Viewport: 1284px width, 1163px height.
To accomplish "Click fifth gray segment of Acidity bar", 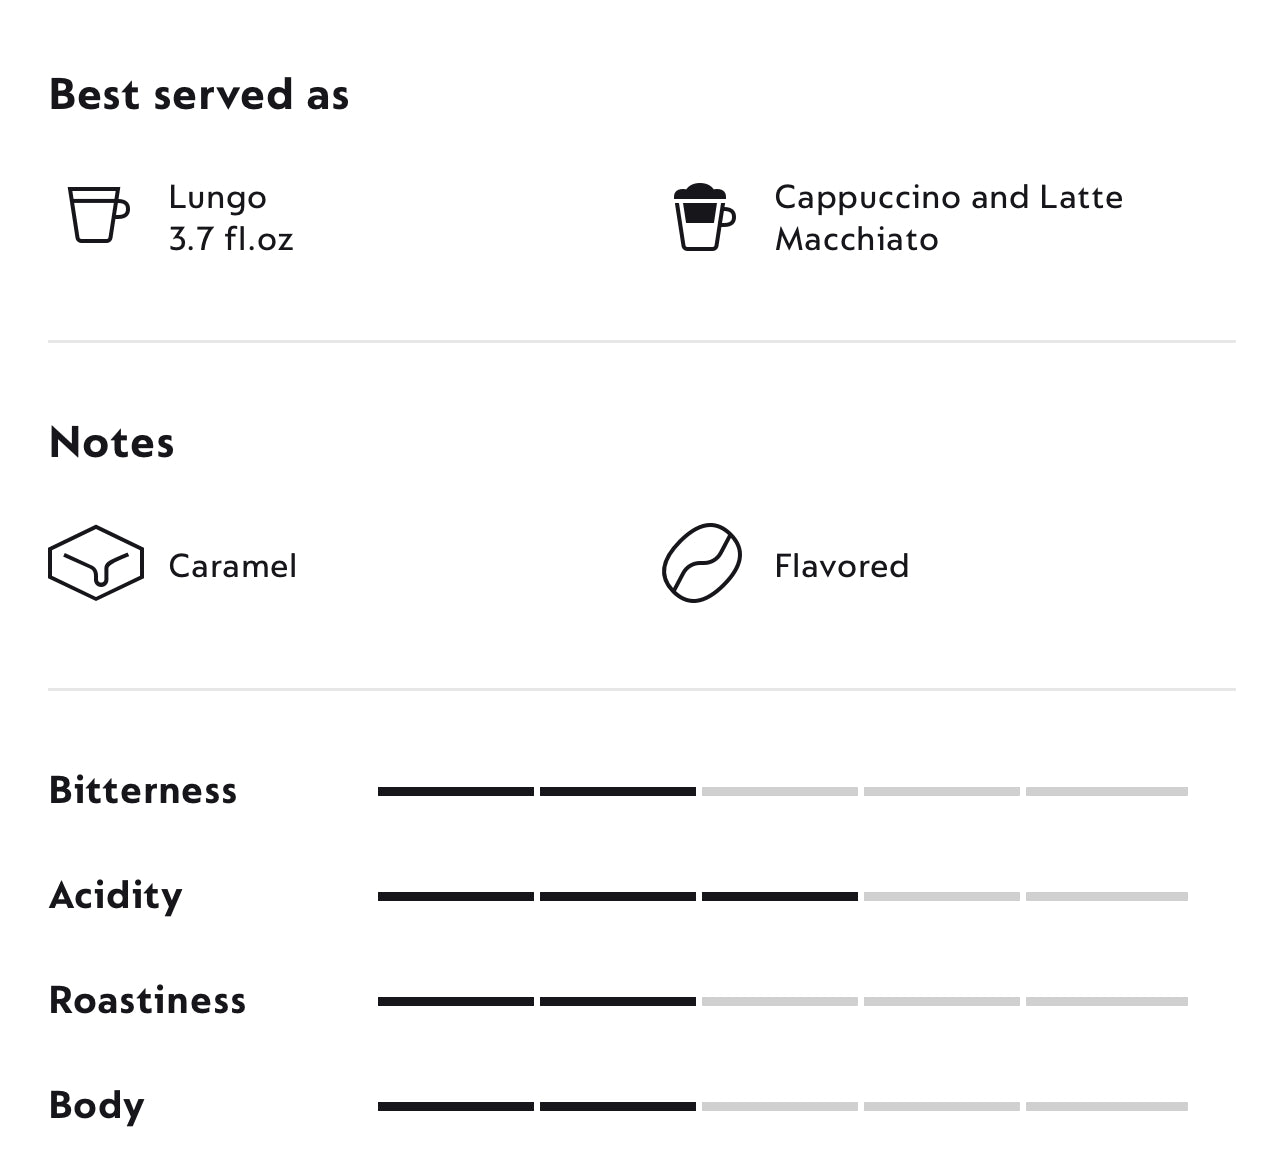I will pyautogui.click(x=1107, y=897).
